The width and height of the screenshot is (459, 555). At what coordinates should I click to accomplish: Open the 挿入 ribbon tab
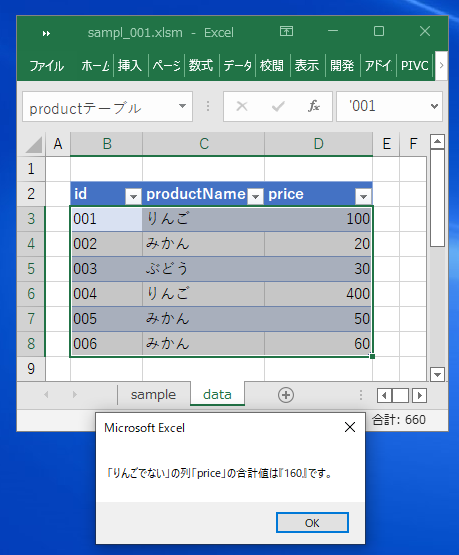tap(130, 65)
